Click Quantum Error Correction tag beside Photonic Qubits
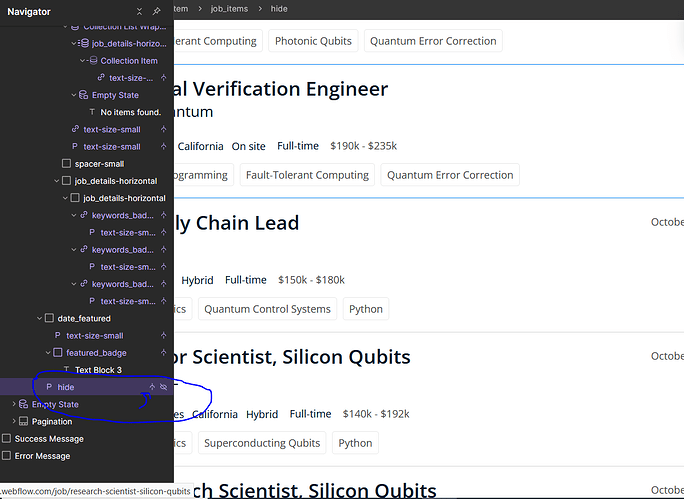 (433, 41)
